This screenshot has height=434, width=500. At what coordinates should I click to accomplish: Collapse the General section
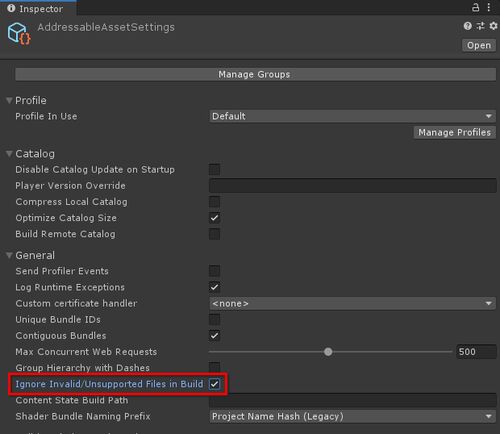[x=9, y=255]
